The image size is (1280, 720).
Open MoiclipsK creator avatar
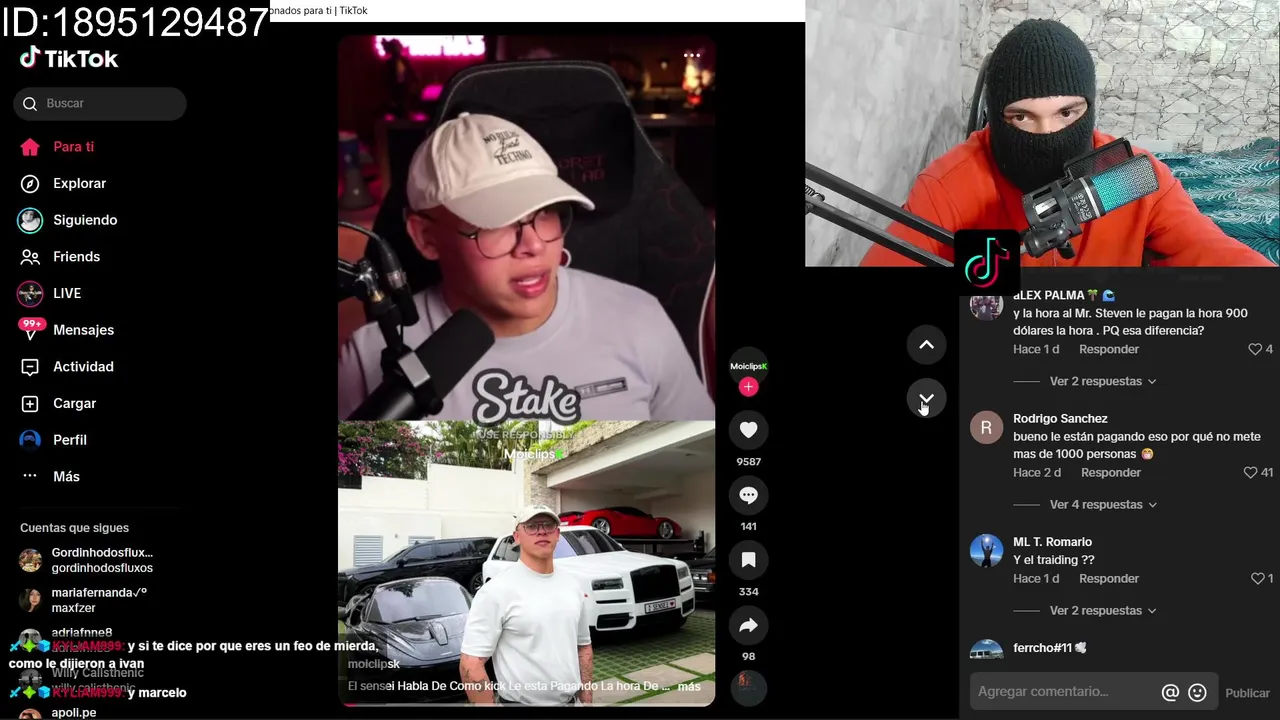[749, 366]
